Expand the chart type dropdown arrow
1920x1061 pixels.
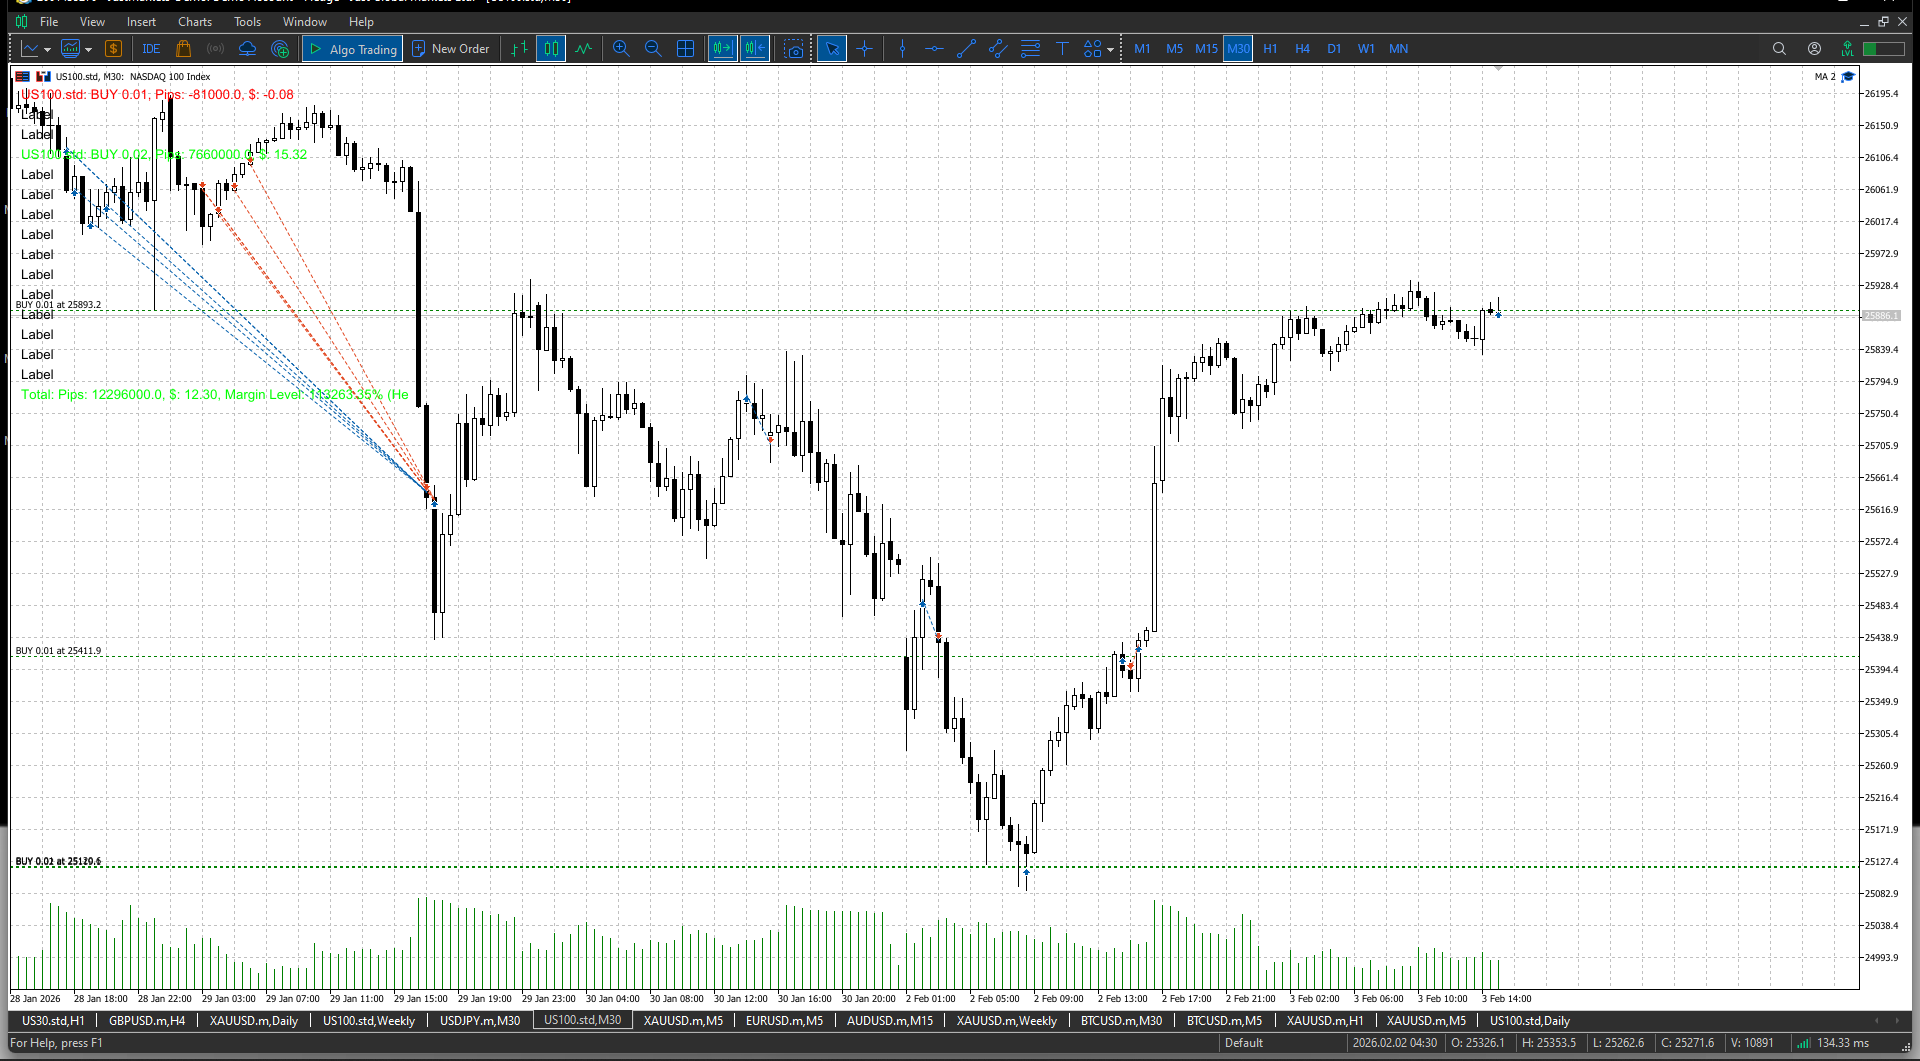[x=47, y=50]
